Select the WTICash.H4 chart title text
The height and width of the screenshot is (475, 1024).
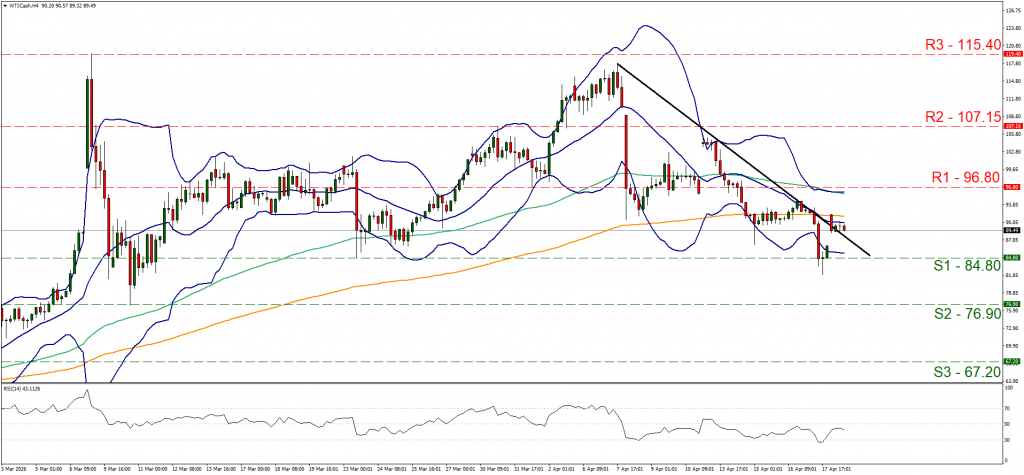pyautogui.click(x=24, y=4)
